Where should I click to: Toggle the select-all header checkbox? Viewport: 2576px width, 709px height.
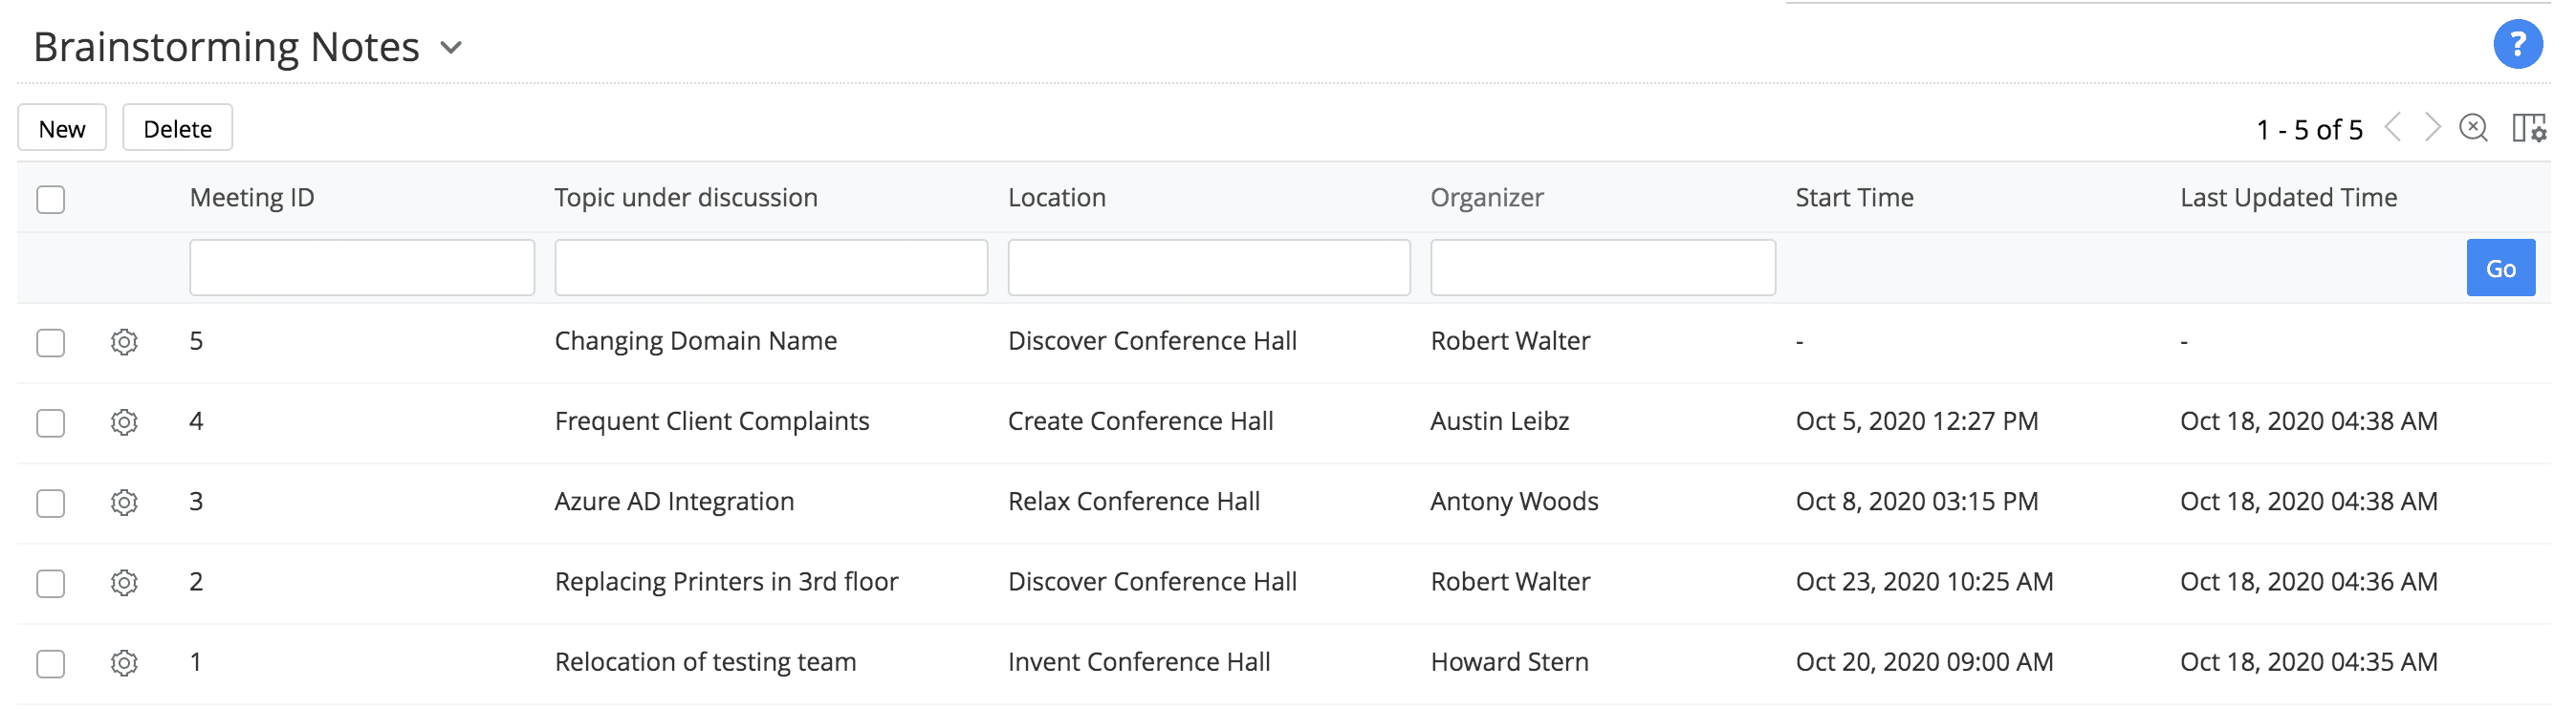pos(51,199)
